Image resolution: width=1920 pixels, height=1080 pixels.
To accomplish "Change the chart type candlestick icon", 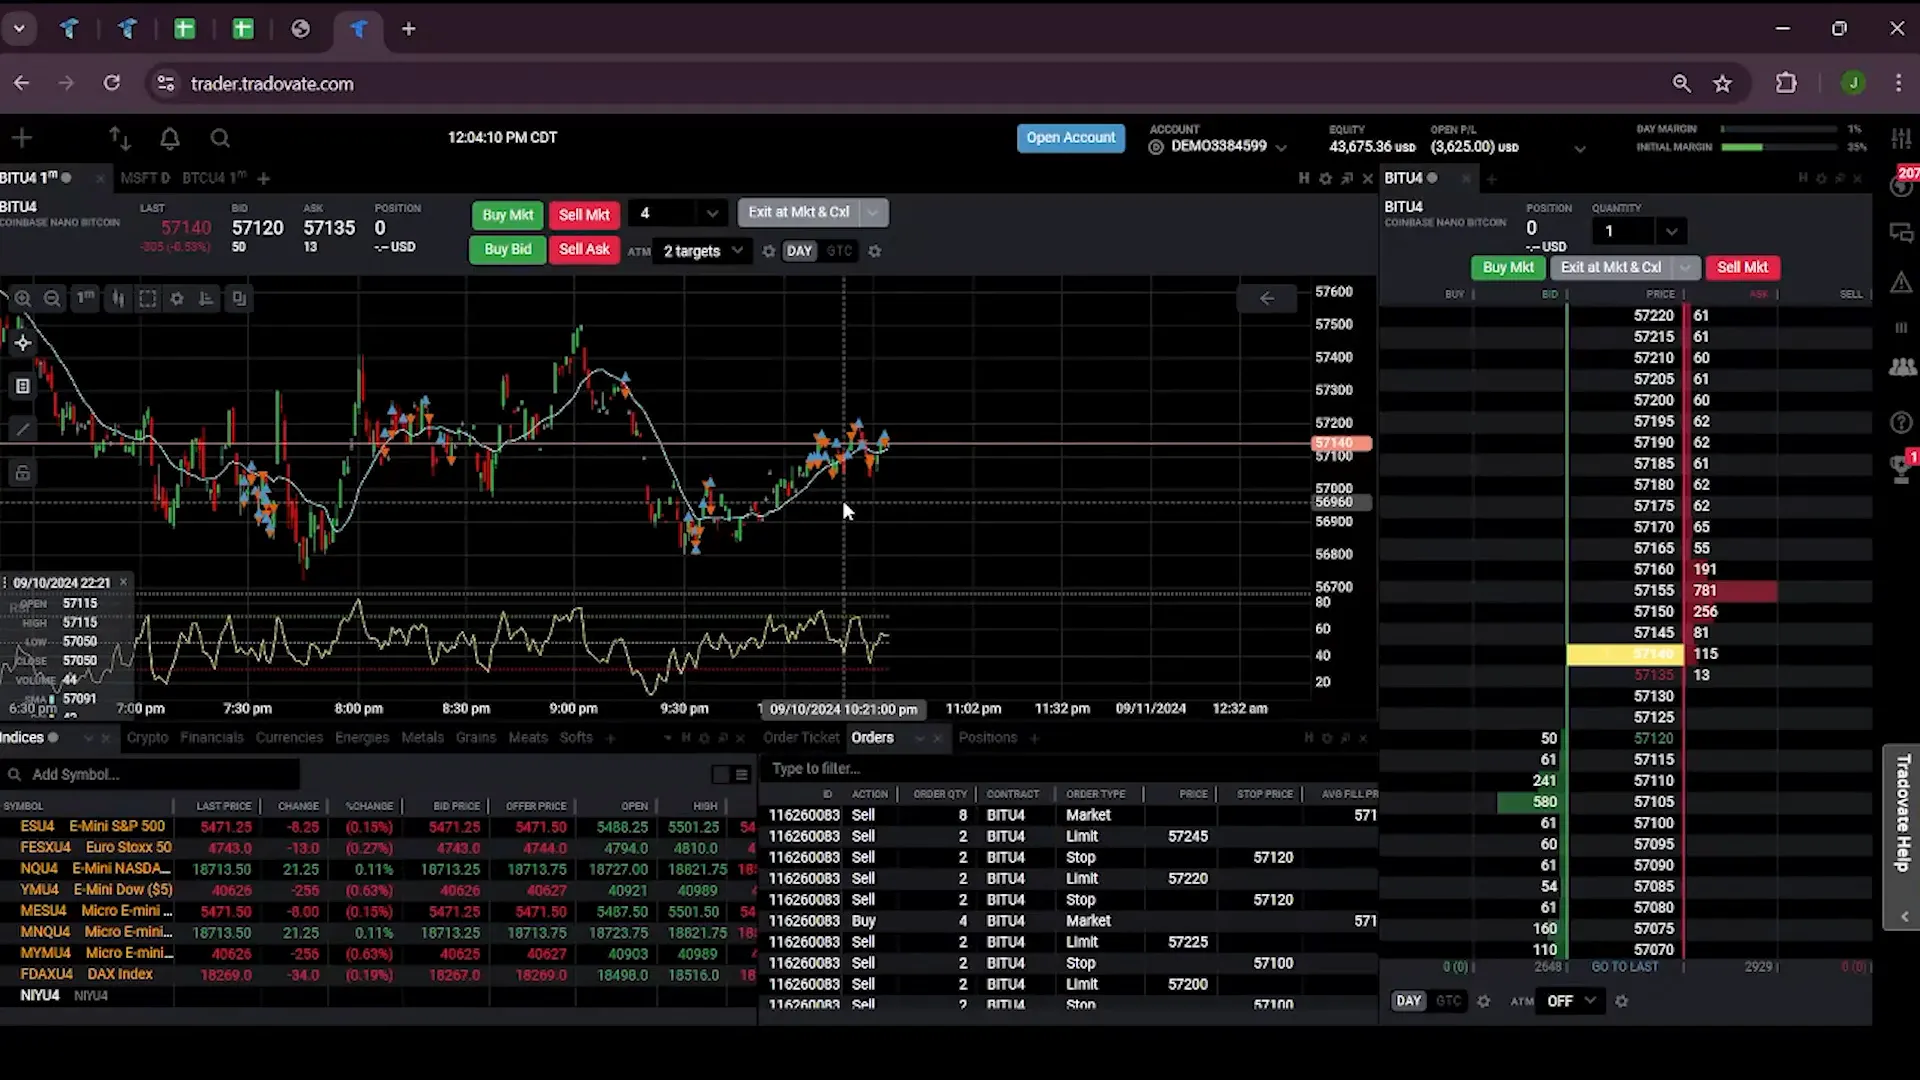I will click(x=118, y=298).
